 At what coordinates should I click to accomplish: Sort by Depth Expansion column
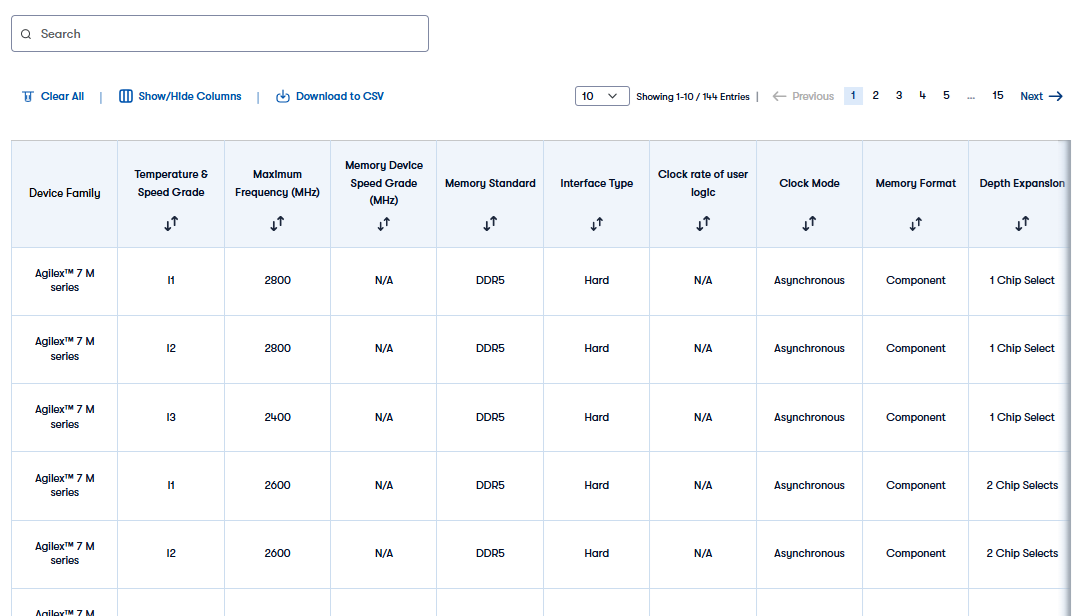1021,224
